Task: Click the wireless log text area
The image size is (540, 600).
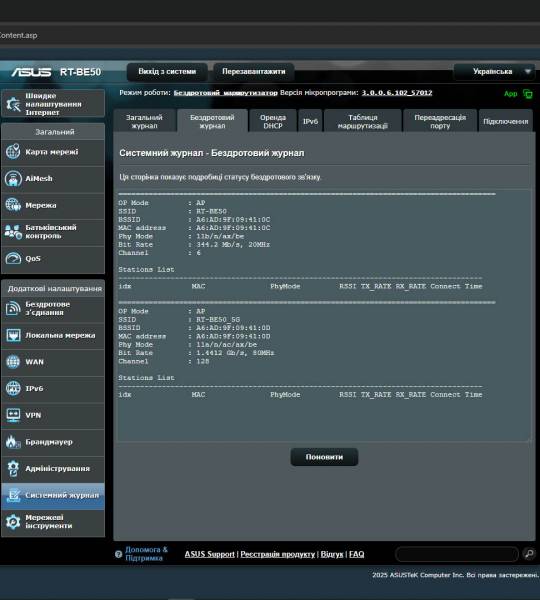Action: [324, 315]
